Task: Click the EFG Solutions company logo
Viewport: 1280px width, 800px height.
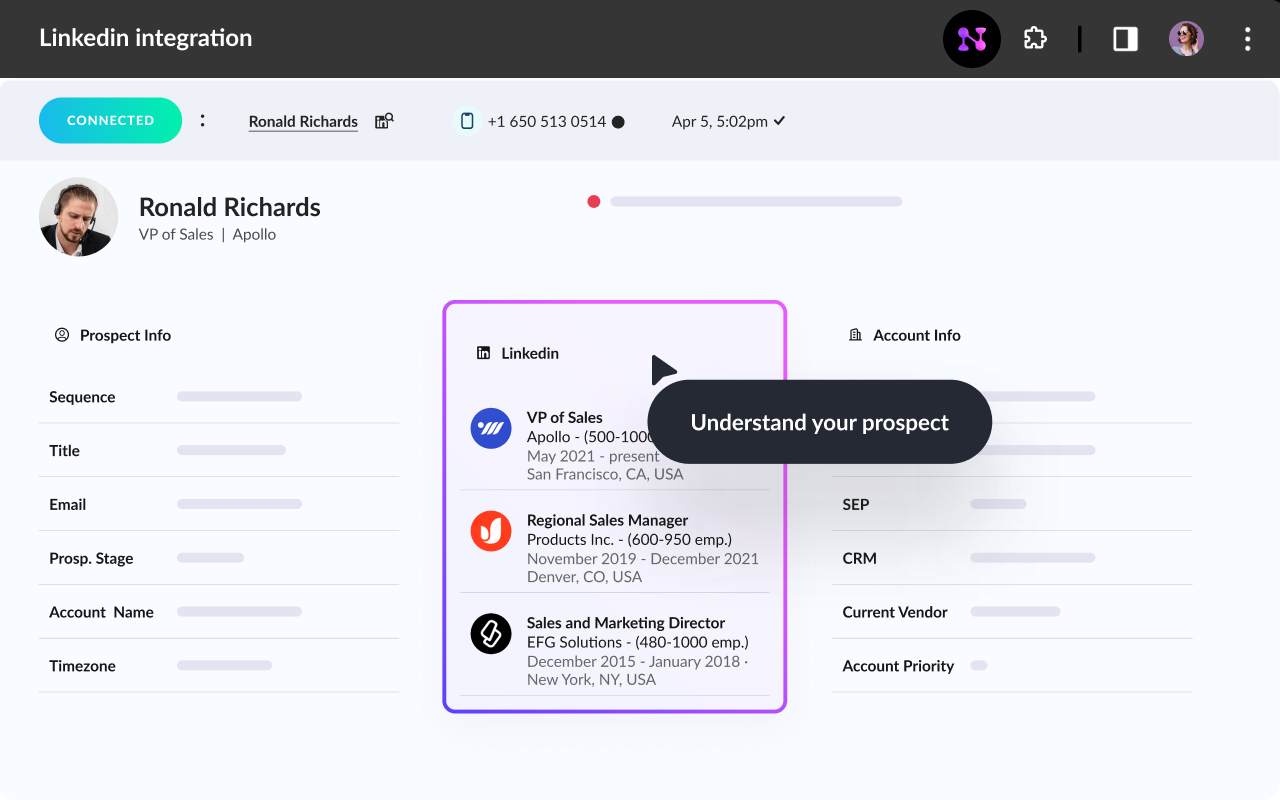Action: [491, 634]
